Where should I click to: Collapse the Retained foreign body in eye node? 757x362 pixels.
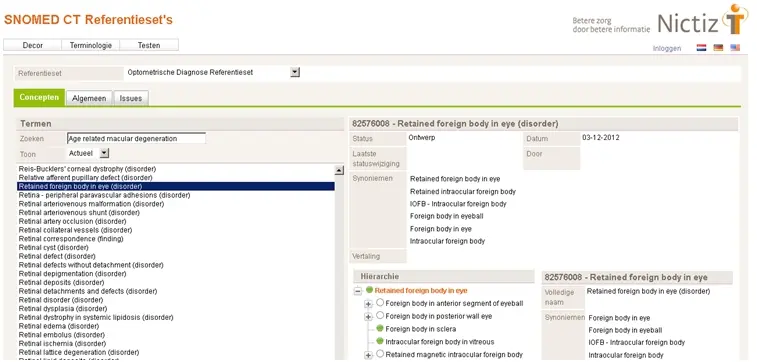pyautogui.click(x=358, y=291)
